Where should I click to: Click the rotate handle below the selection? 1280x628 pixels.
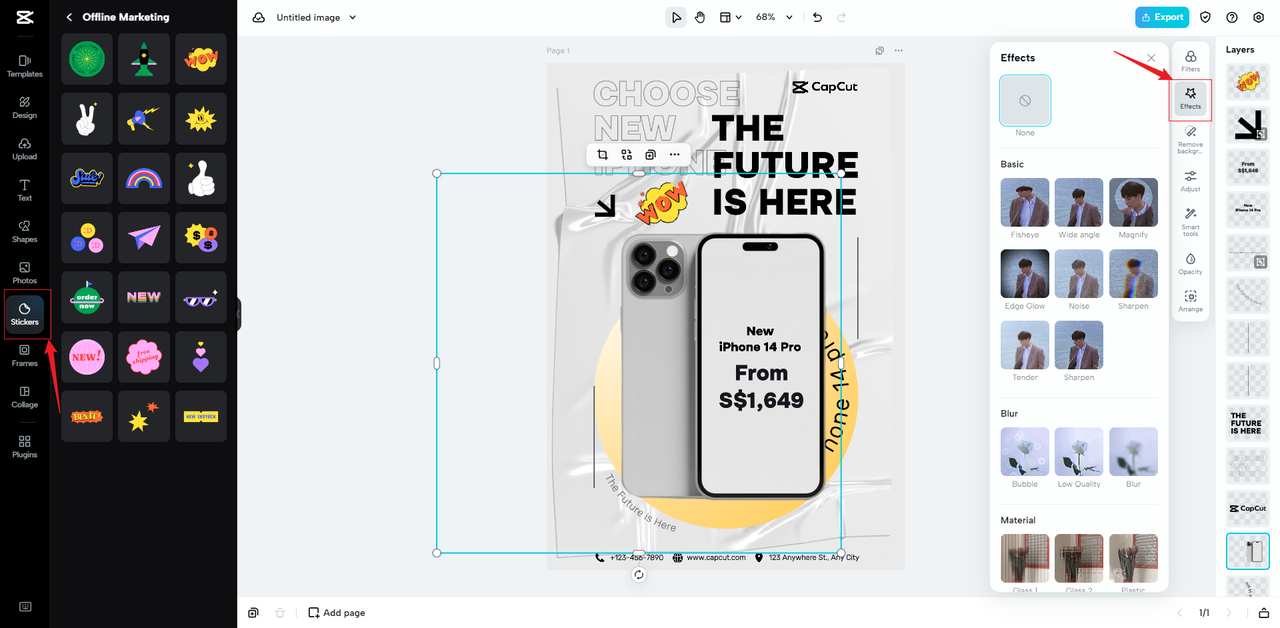point(639,575)
